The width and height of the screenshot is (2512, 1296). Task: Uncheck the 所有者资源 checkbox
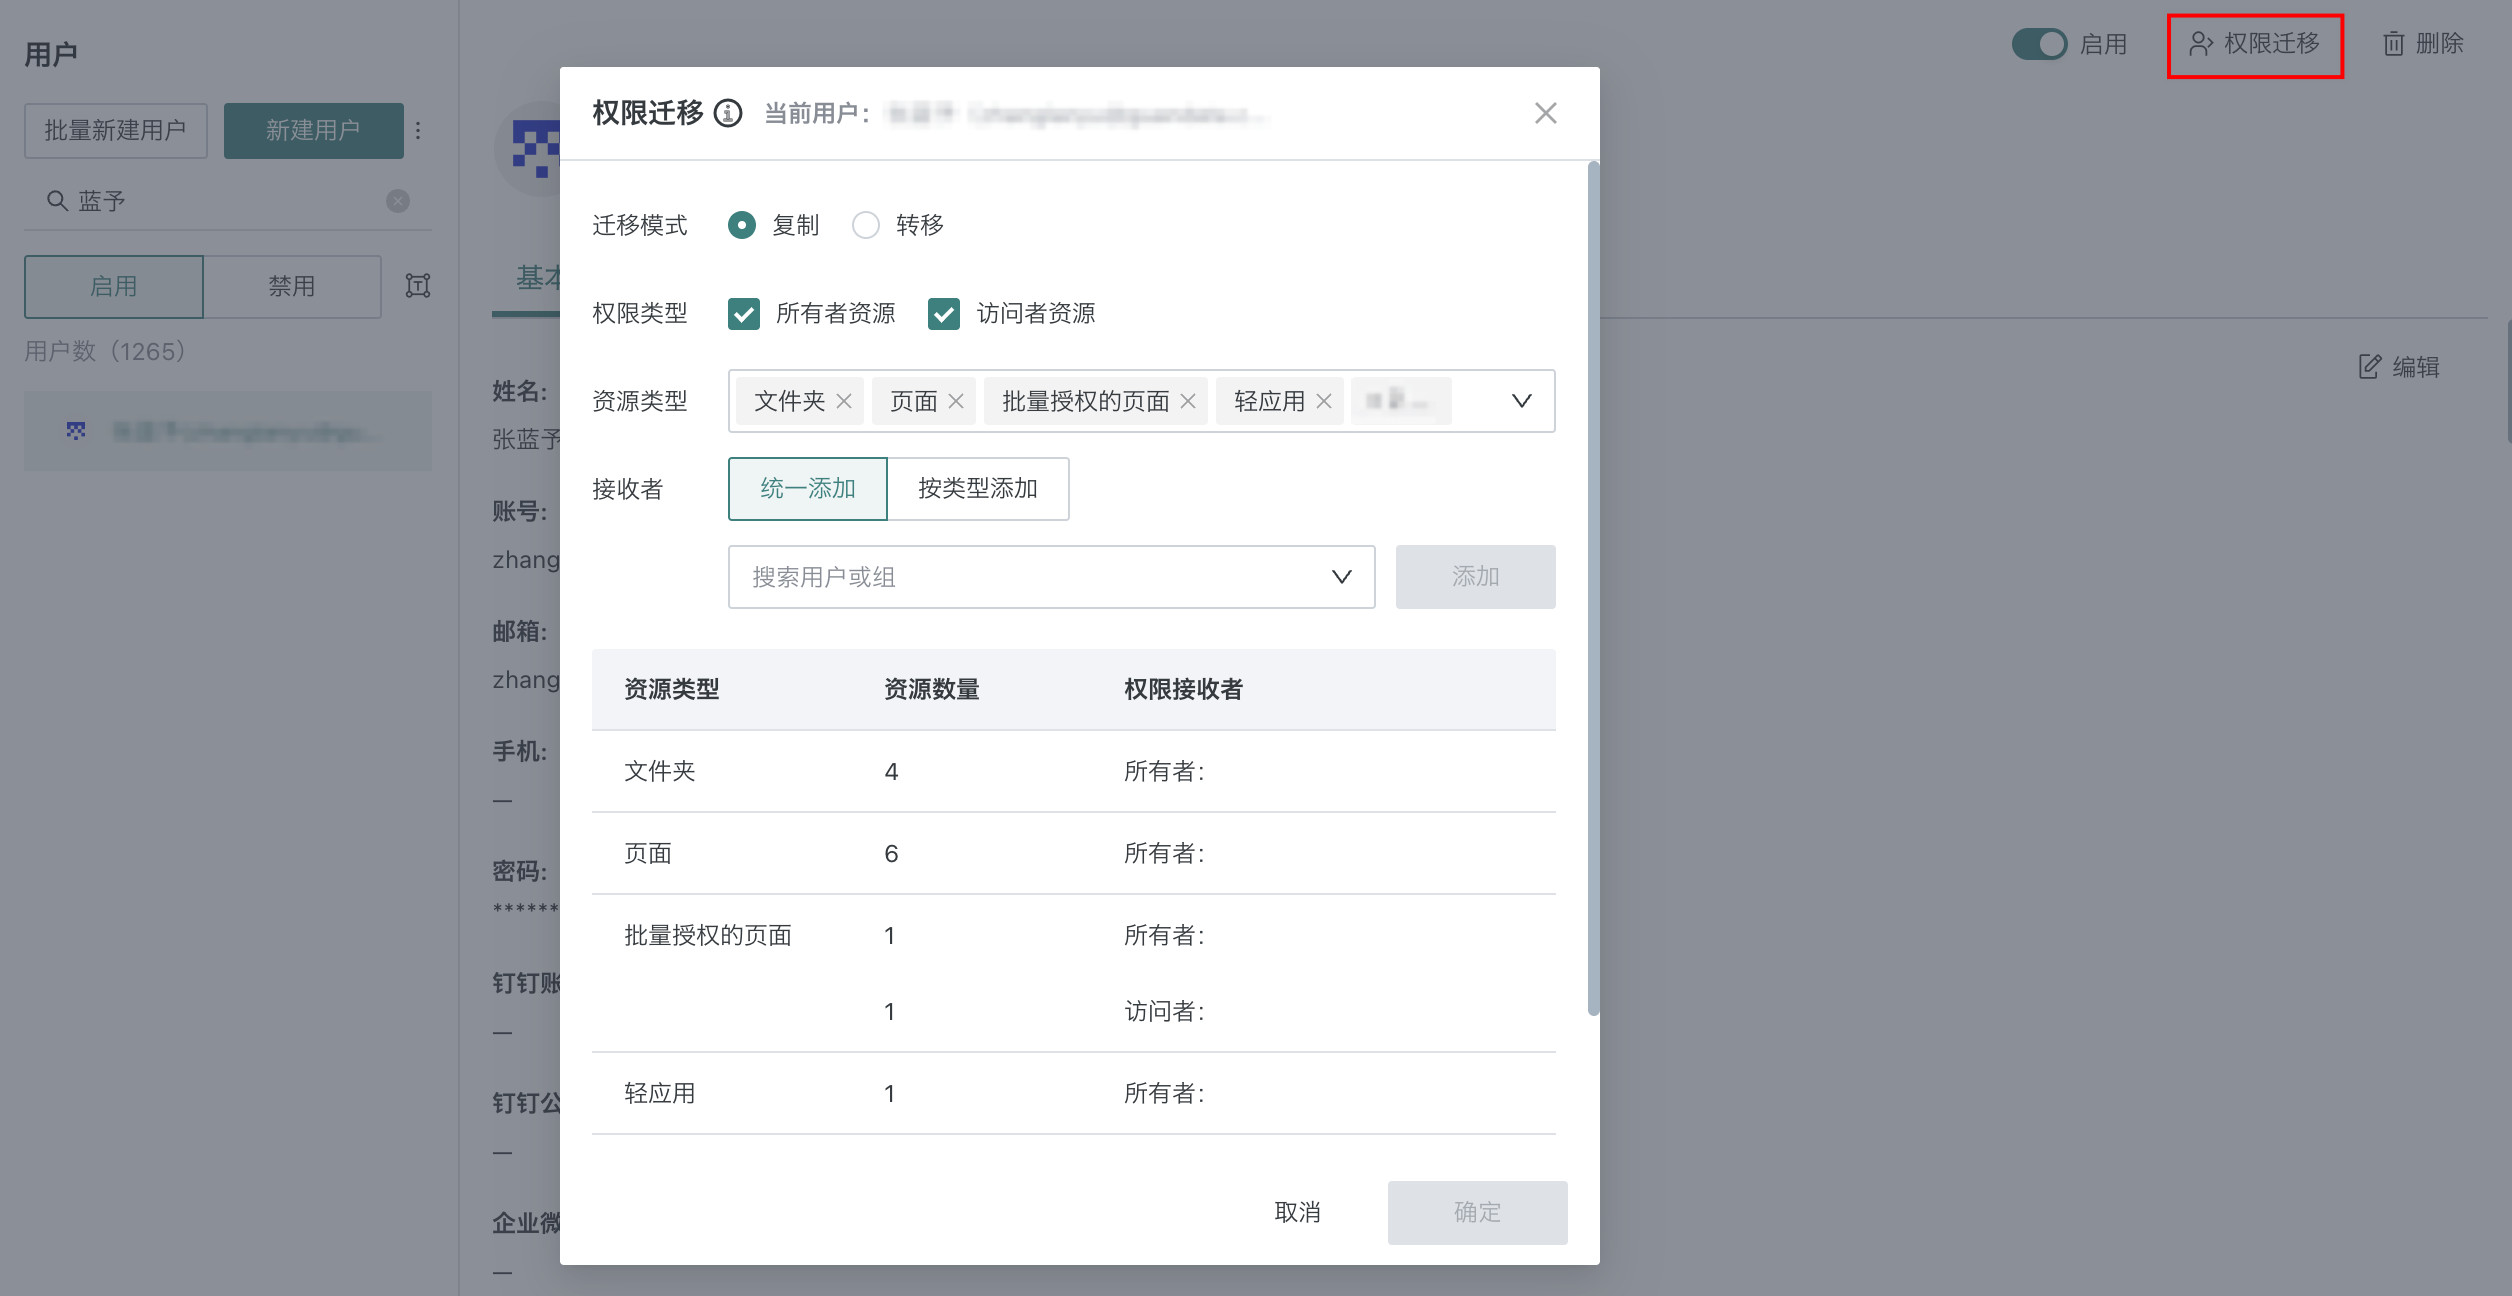point(744,314)
